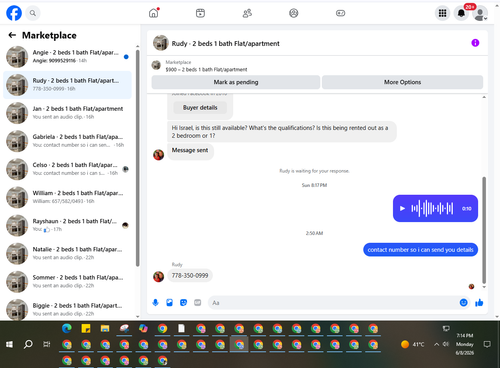
Task: Click the voice clip microphone icon
Action: click(x=155, y=303)
